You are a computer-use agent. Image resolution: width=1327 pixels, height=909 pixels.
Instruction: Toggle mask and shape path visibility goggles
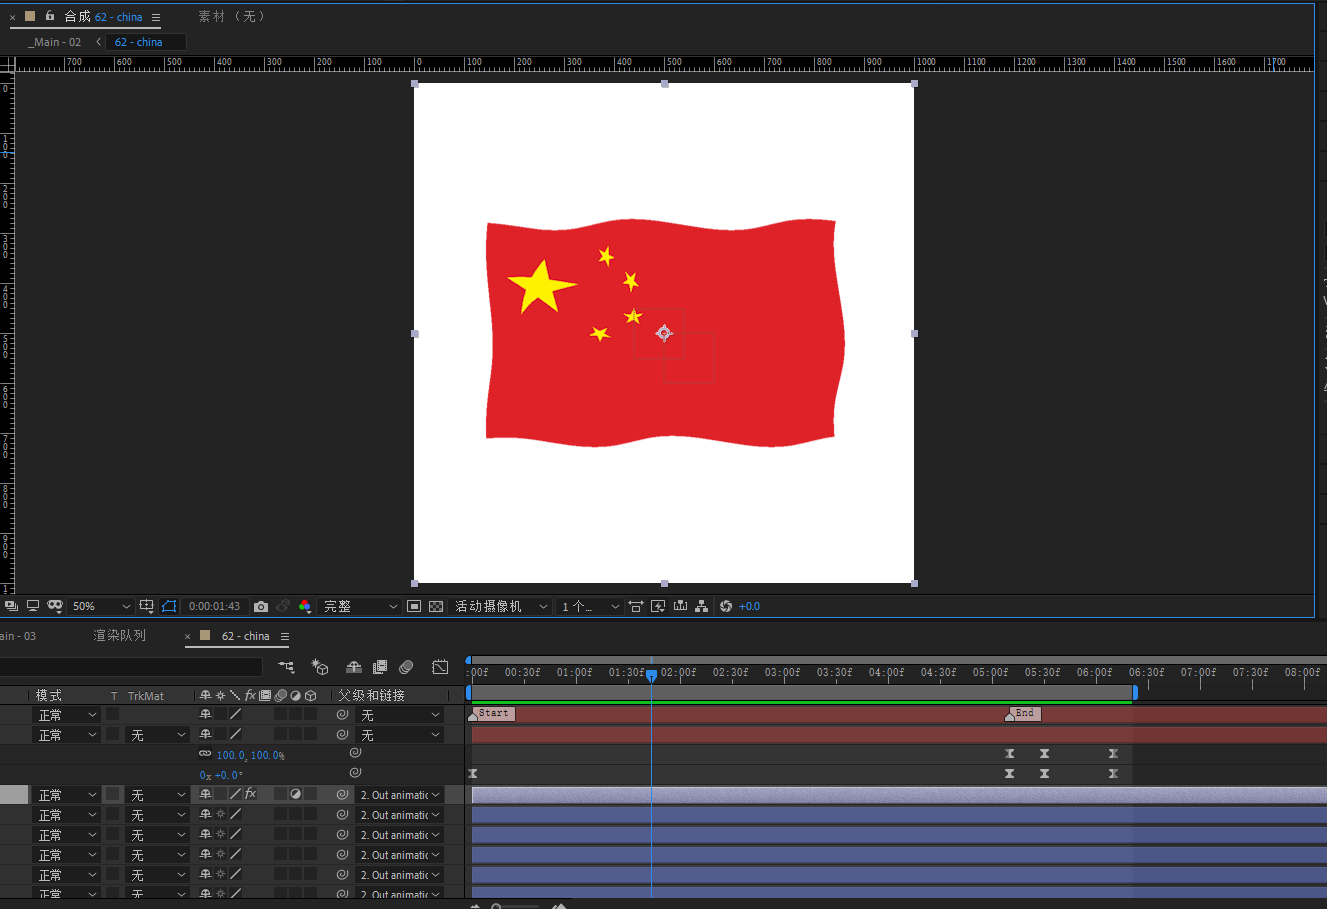pos(55,606)
